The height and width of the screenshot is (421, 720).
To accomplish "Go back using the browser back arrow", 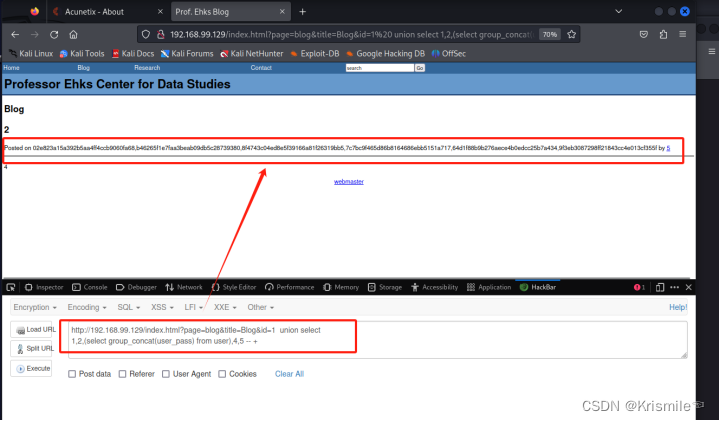I will (15, 34).
